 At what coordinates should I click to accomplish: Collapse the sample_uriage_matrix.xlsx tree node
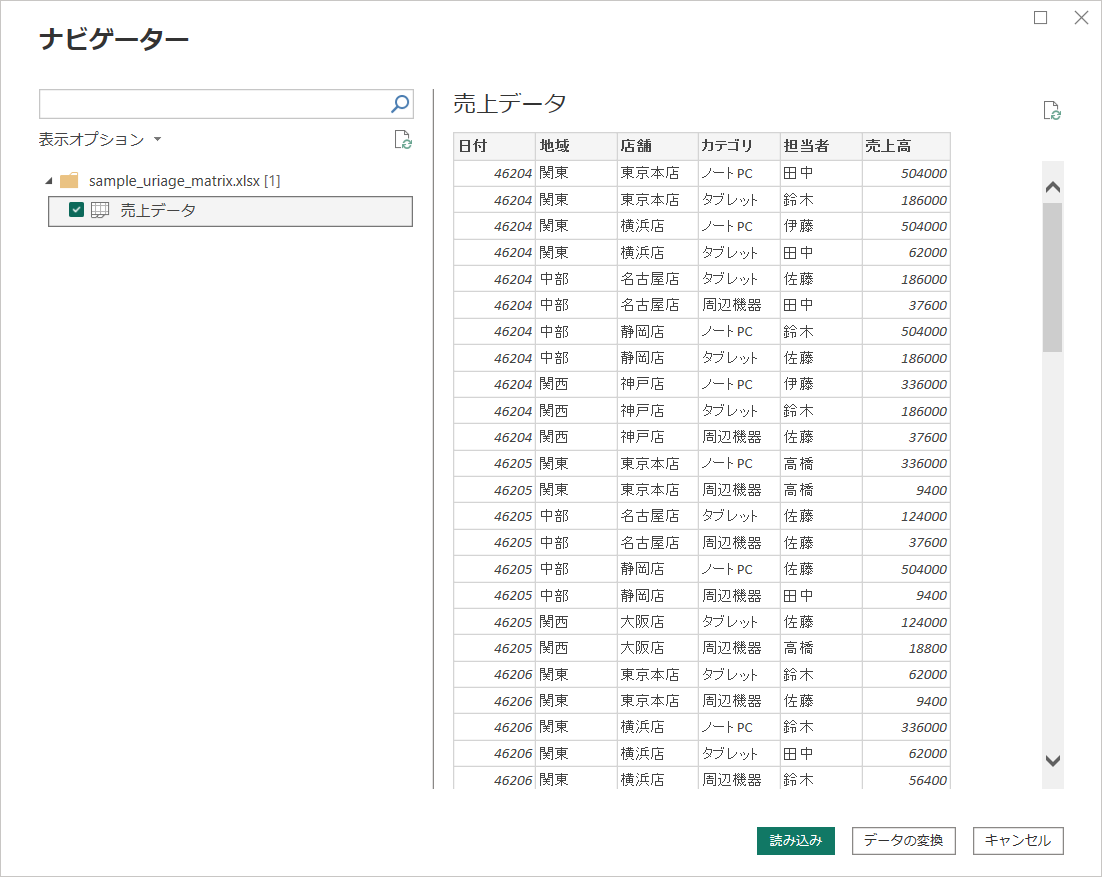point(48,181)
